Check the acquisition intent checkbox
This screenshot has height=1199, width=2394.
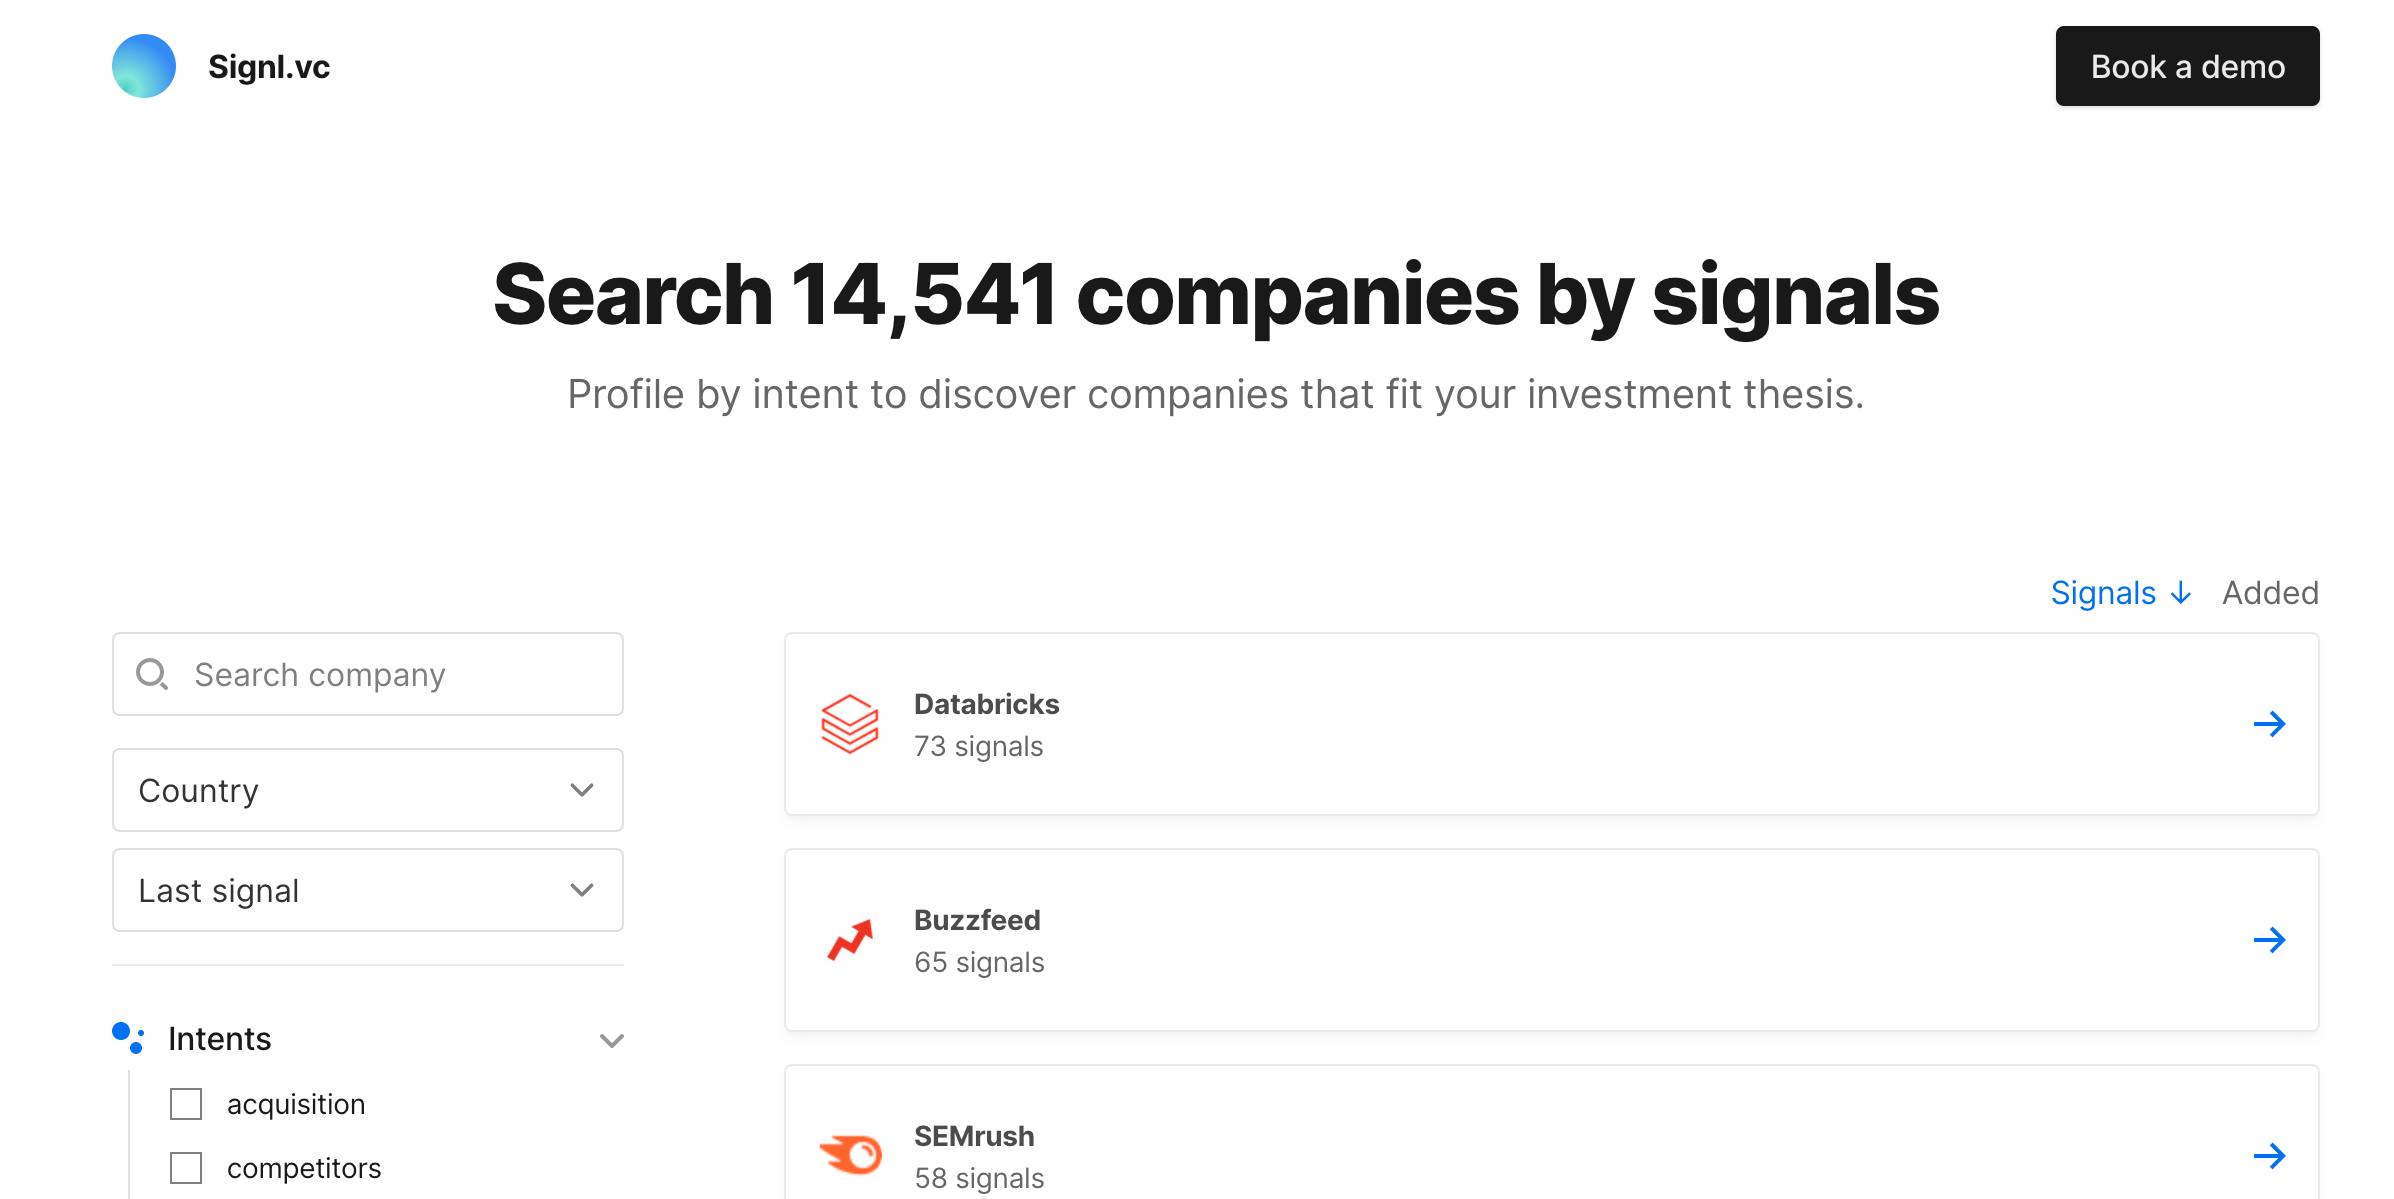pyautogui.click(x=186, y=1104)
